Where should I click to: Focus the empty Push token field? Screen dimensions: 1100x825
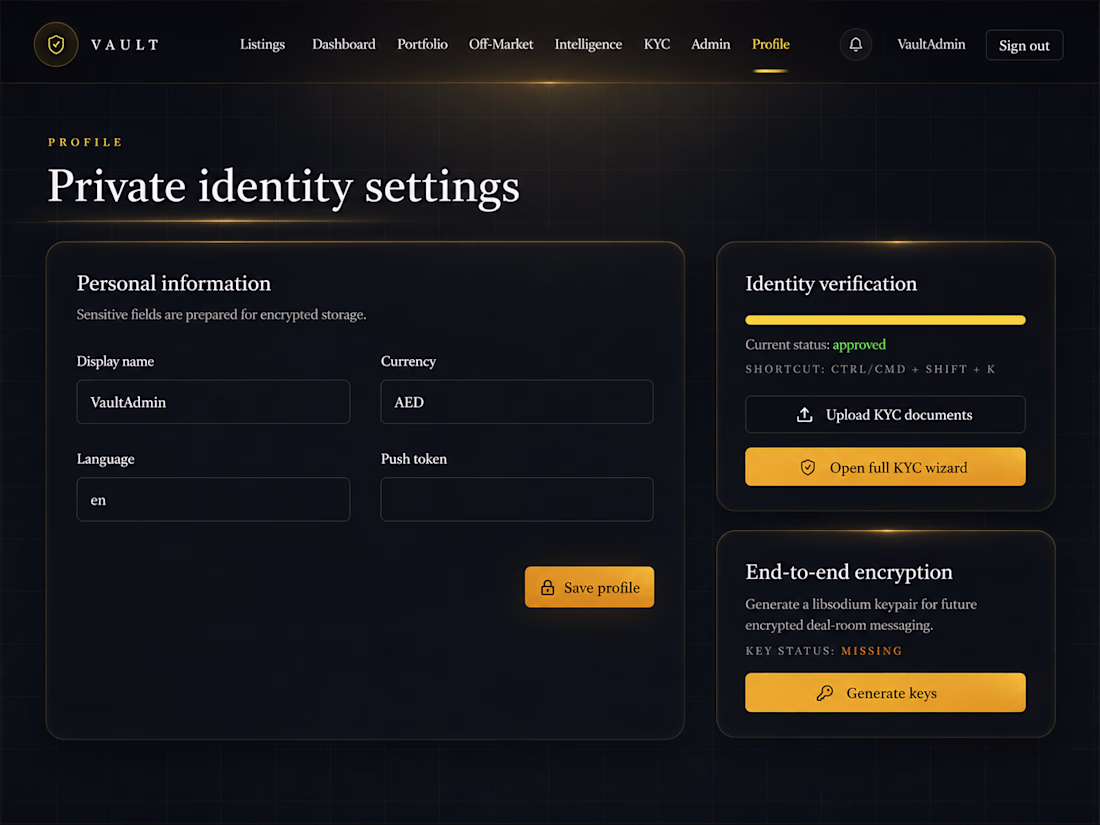pyautogui.click(x=516, y=499)
